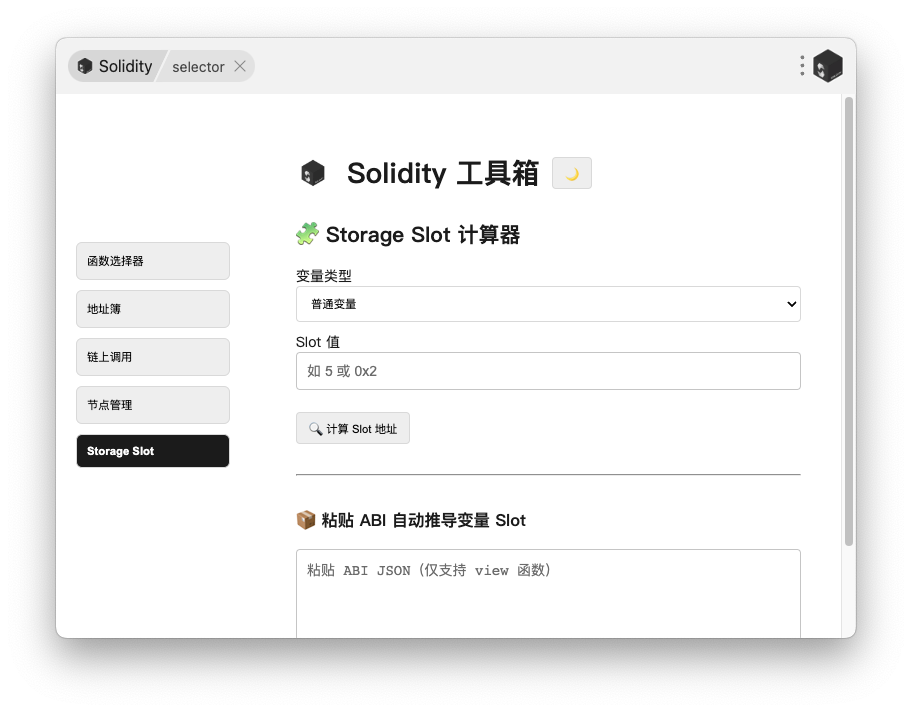Viewport: 912px width, 712px height.
Task: Toggle dark mode with the moon button
Action: (x=572, y=173)
